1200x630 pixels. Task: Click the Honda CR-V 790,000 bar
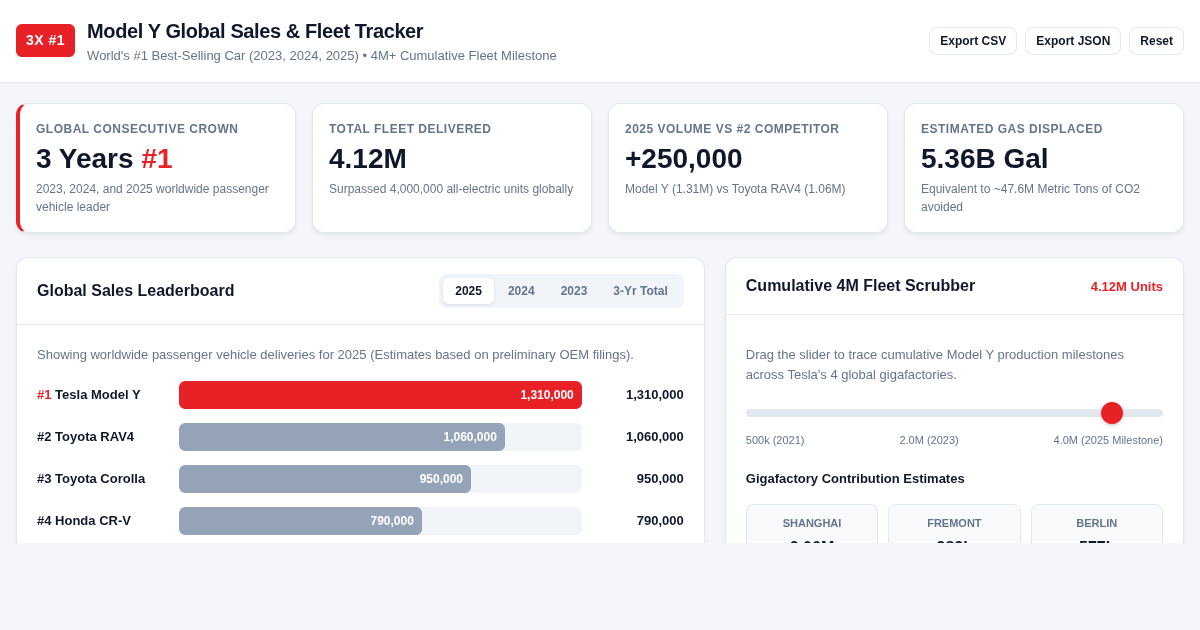[300, 521]
